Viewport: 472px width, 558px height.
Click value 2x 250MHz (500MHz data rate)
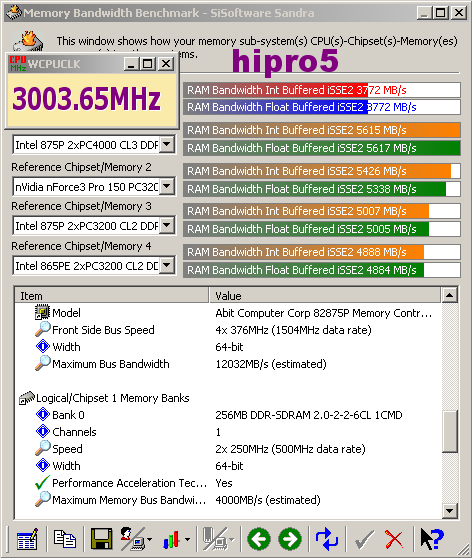point(290,449)
